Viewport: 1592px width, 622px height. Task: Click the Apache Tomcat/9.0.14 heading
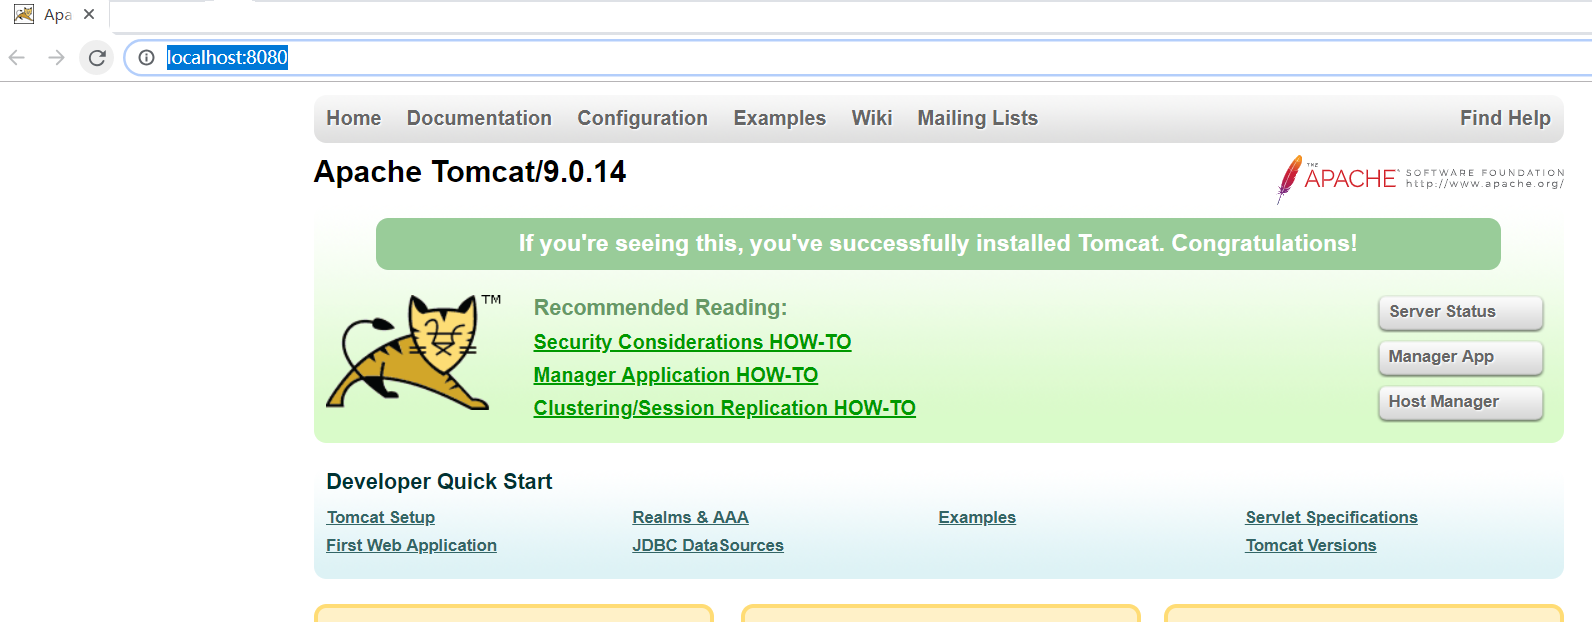(x=470, y=172)
